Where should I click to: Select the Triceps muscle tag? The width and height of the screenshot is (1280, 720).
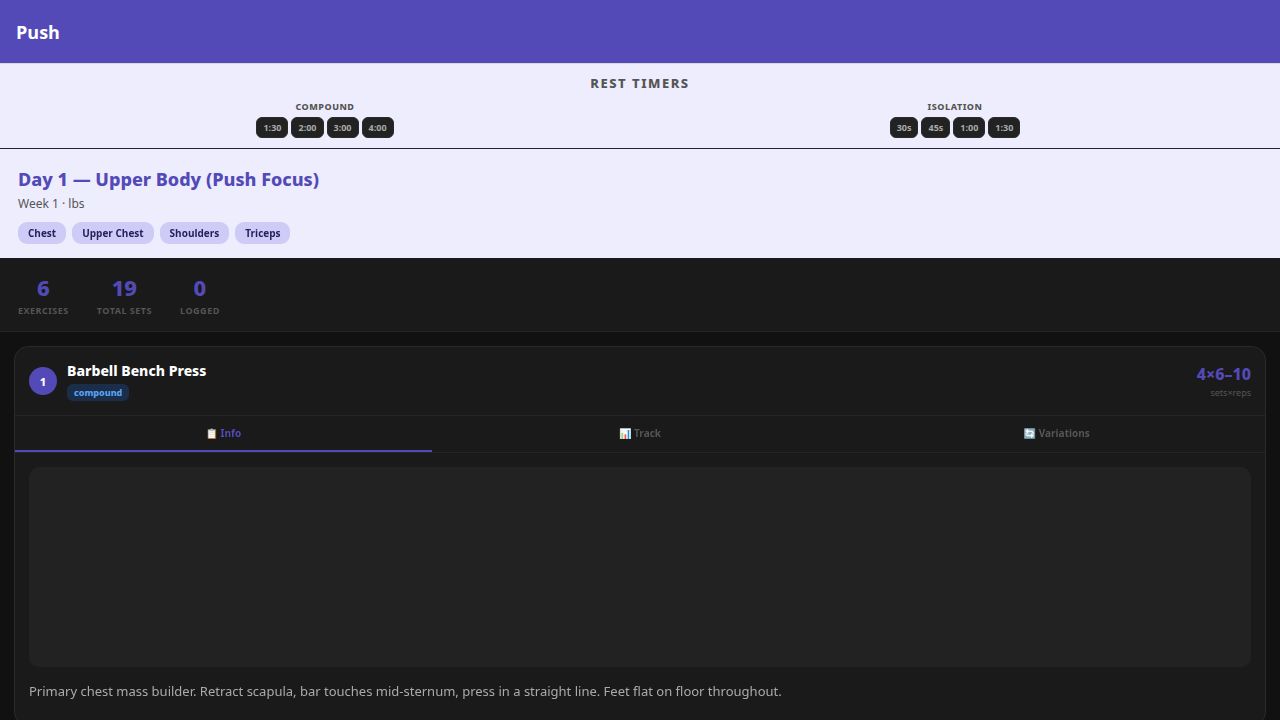(263, 233)
